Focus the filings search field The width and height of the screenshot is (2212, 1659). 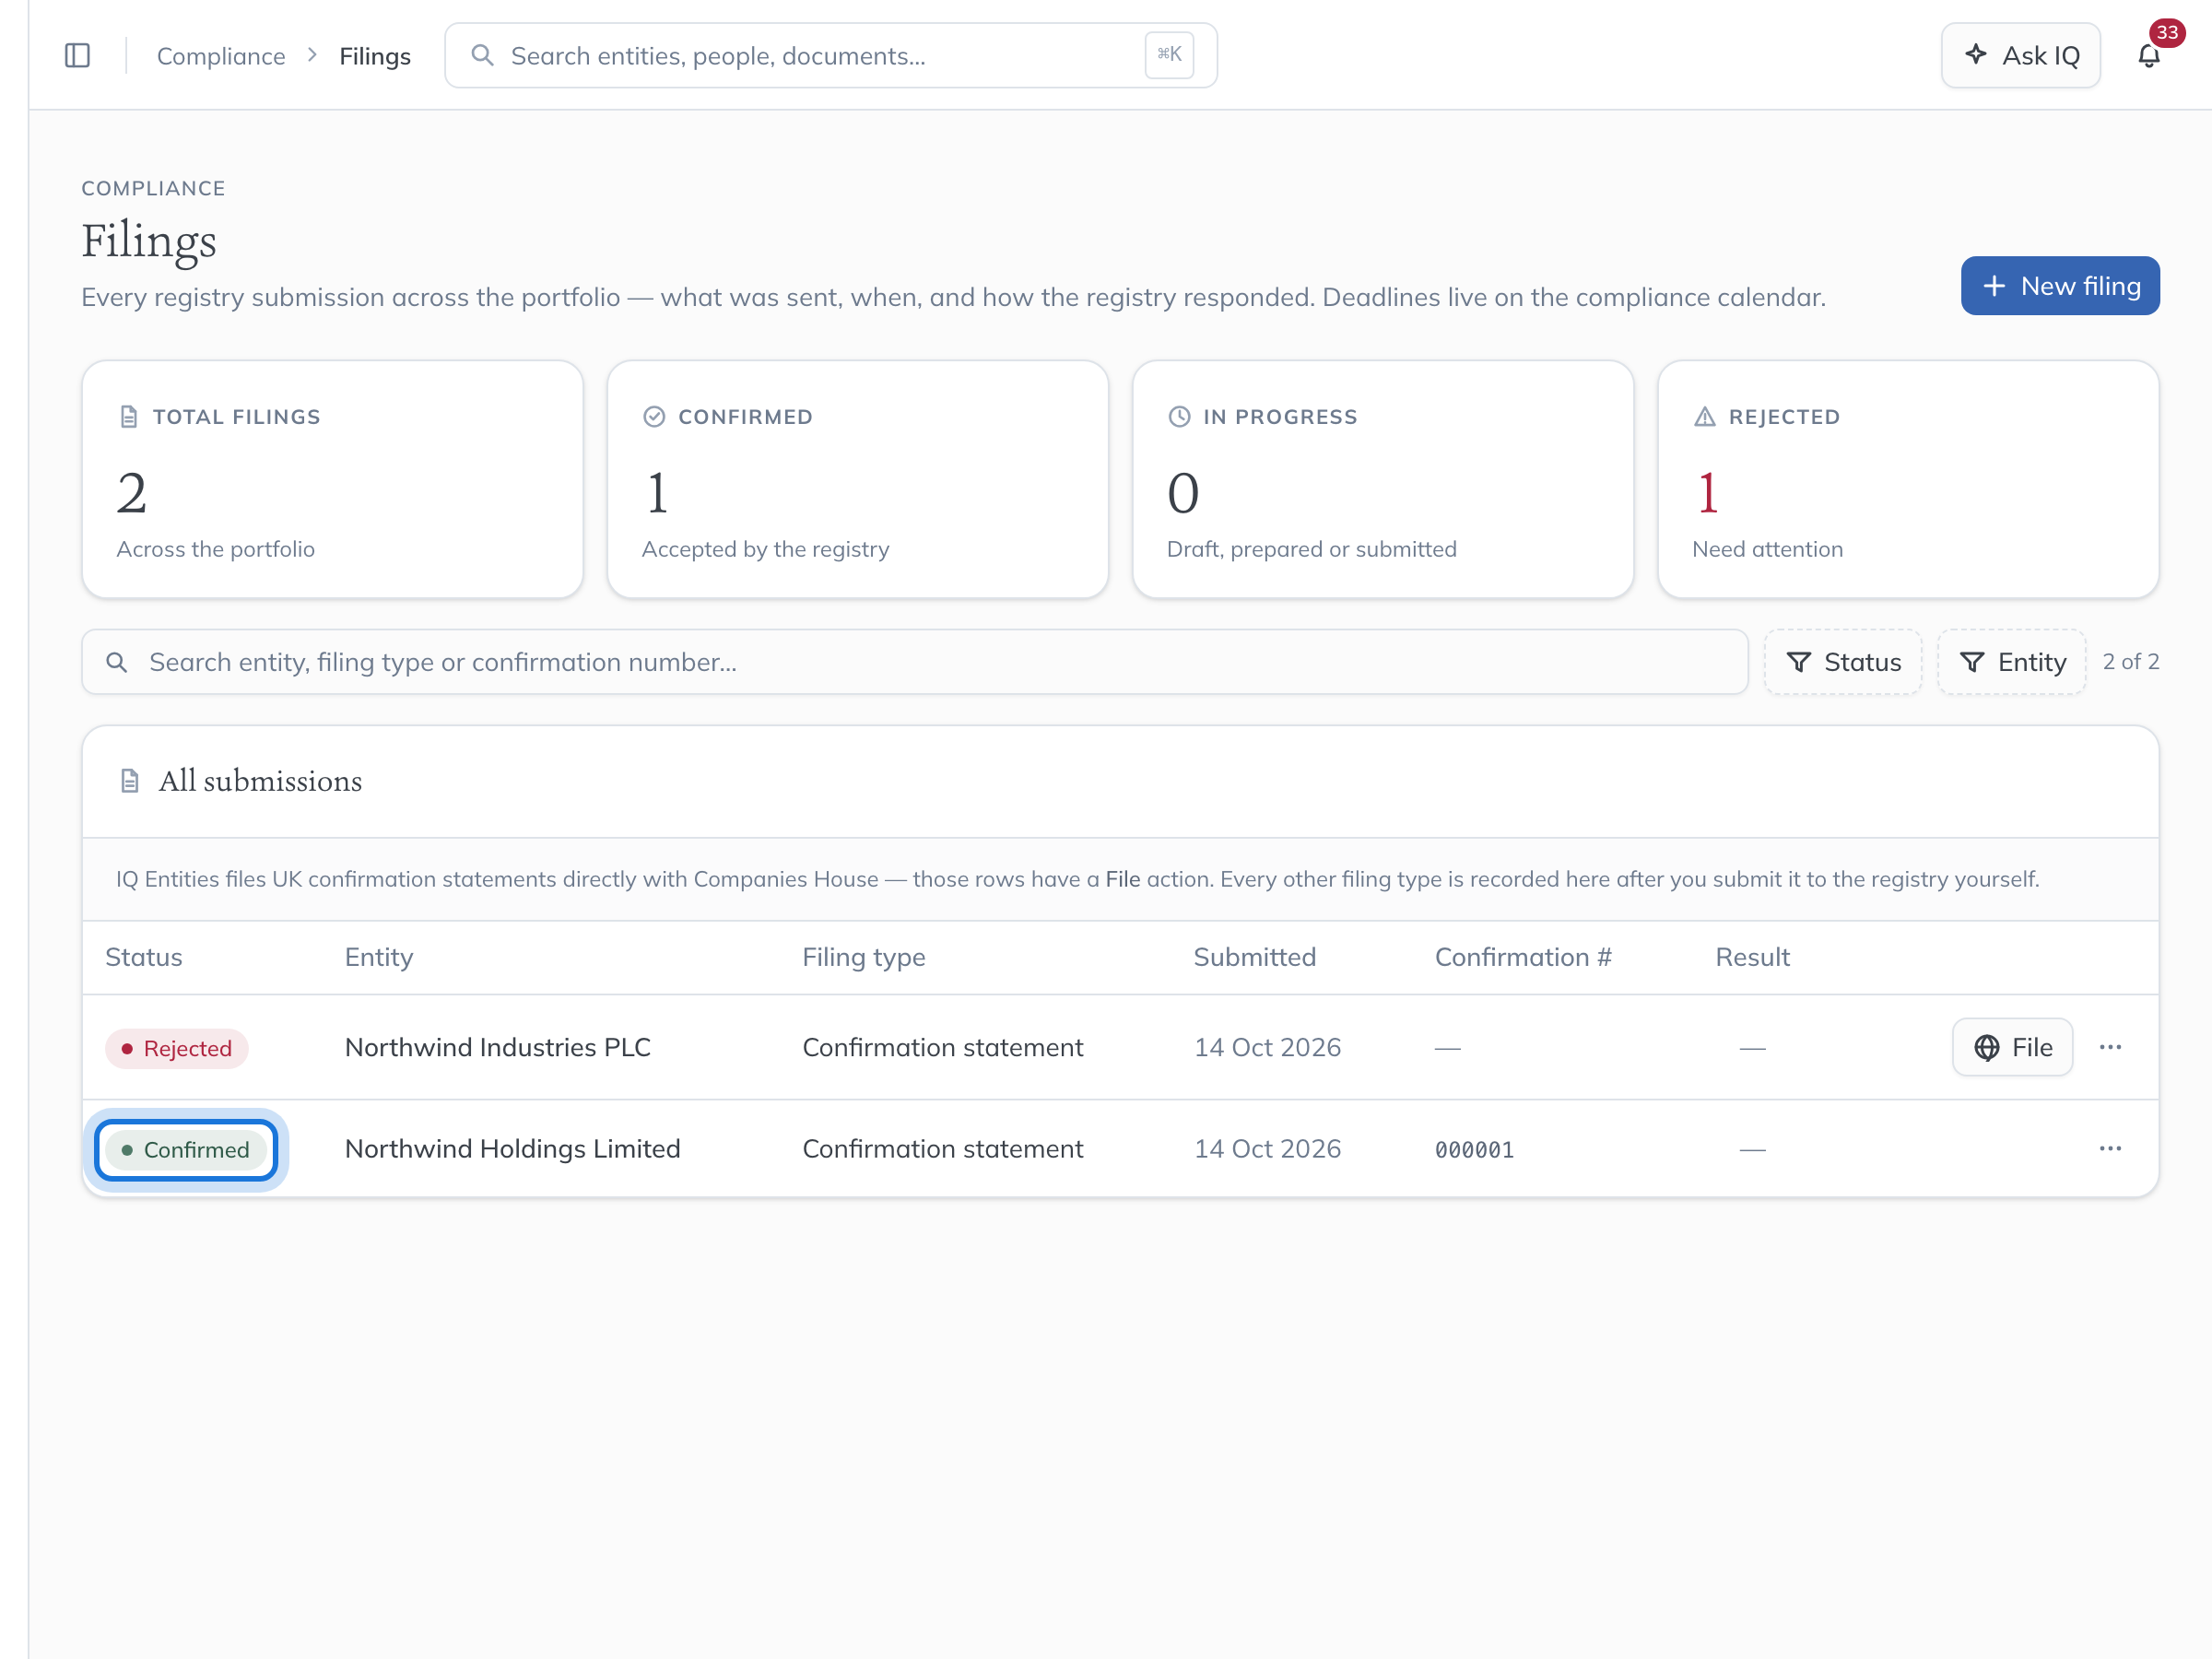click(914, 662)
